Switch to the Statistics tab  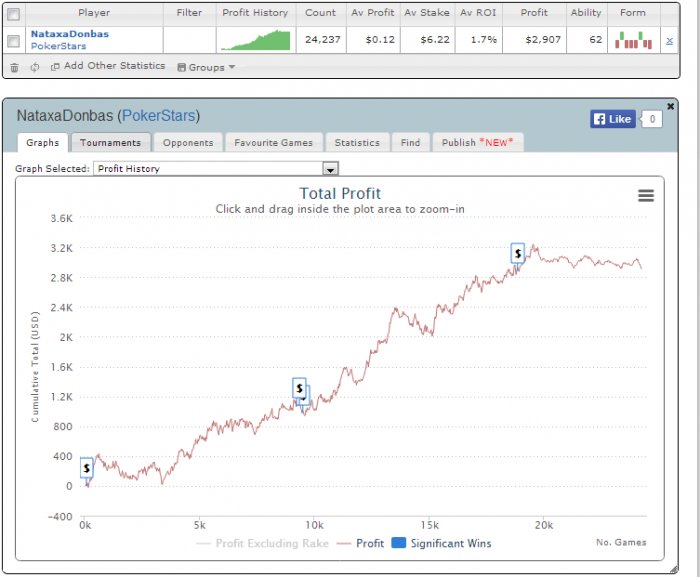[357, 143]
